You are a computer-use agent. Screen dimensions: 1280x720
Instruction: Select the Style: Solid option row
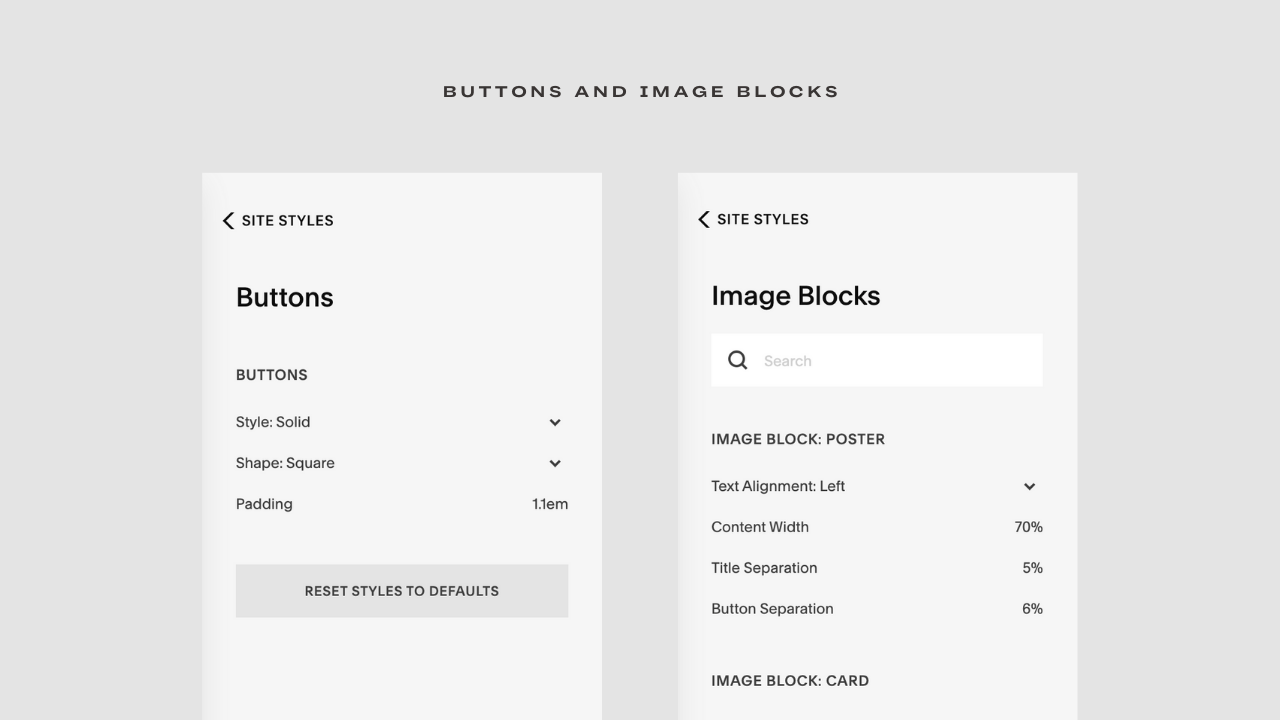click(x=402, y=422)
